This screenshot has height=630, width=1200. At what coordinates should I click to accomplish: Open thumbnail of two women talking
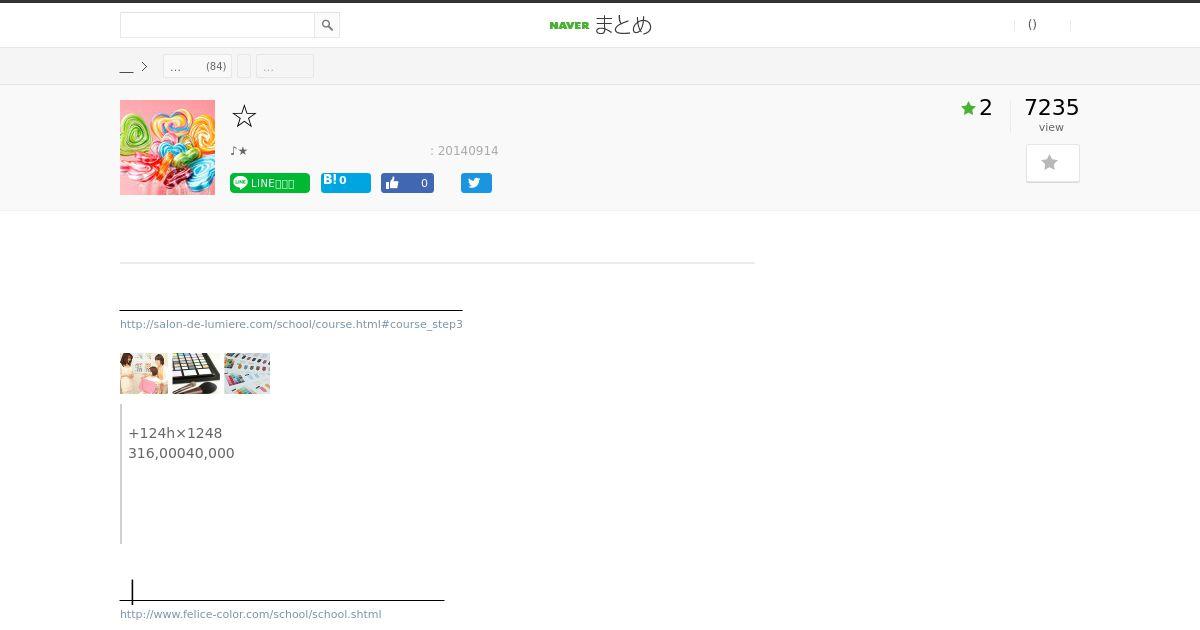pos(144,373)
